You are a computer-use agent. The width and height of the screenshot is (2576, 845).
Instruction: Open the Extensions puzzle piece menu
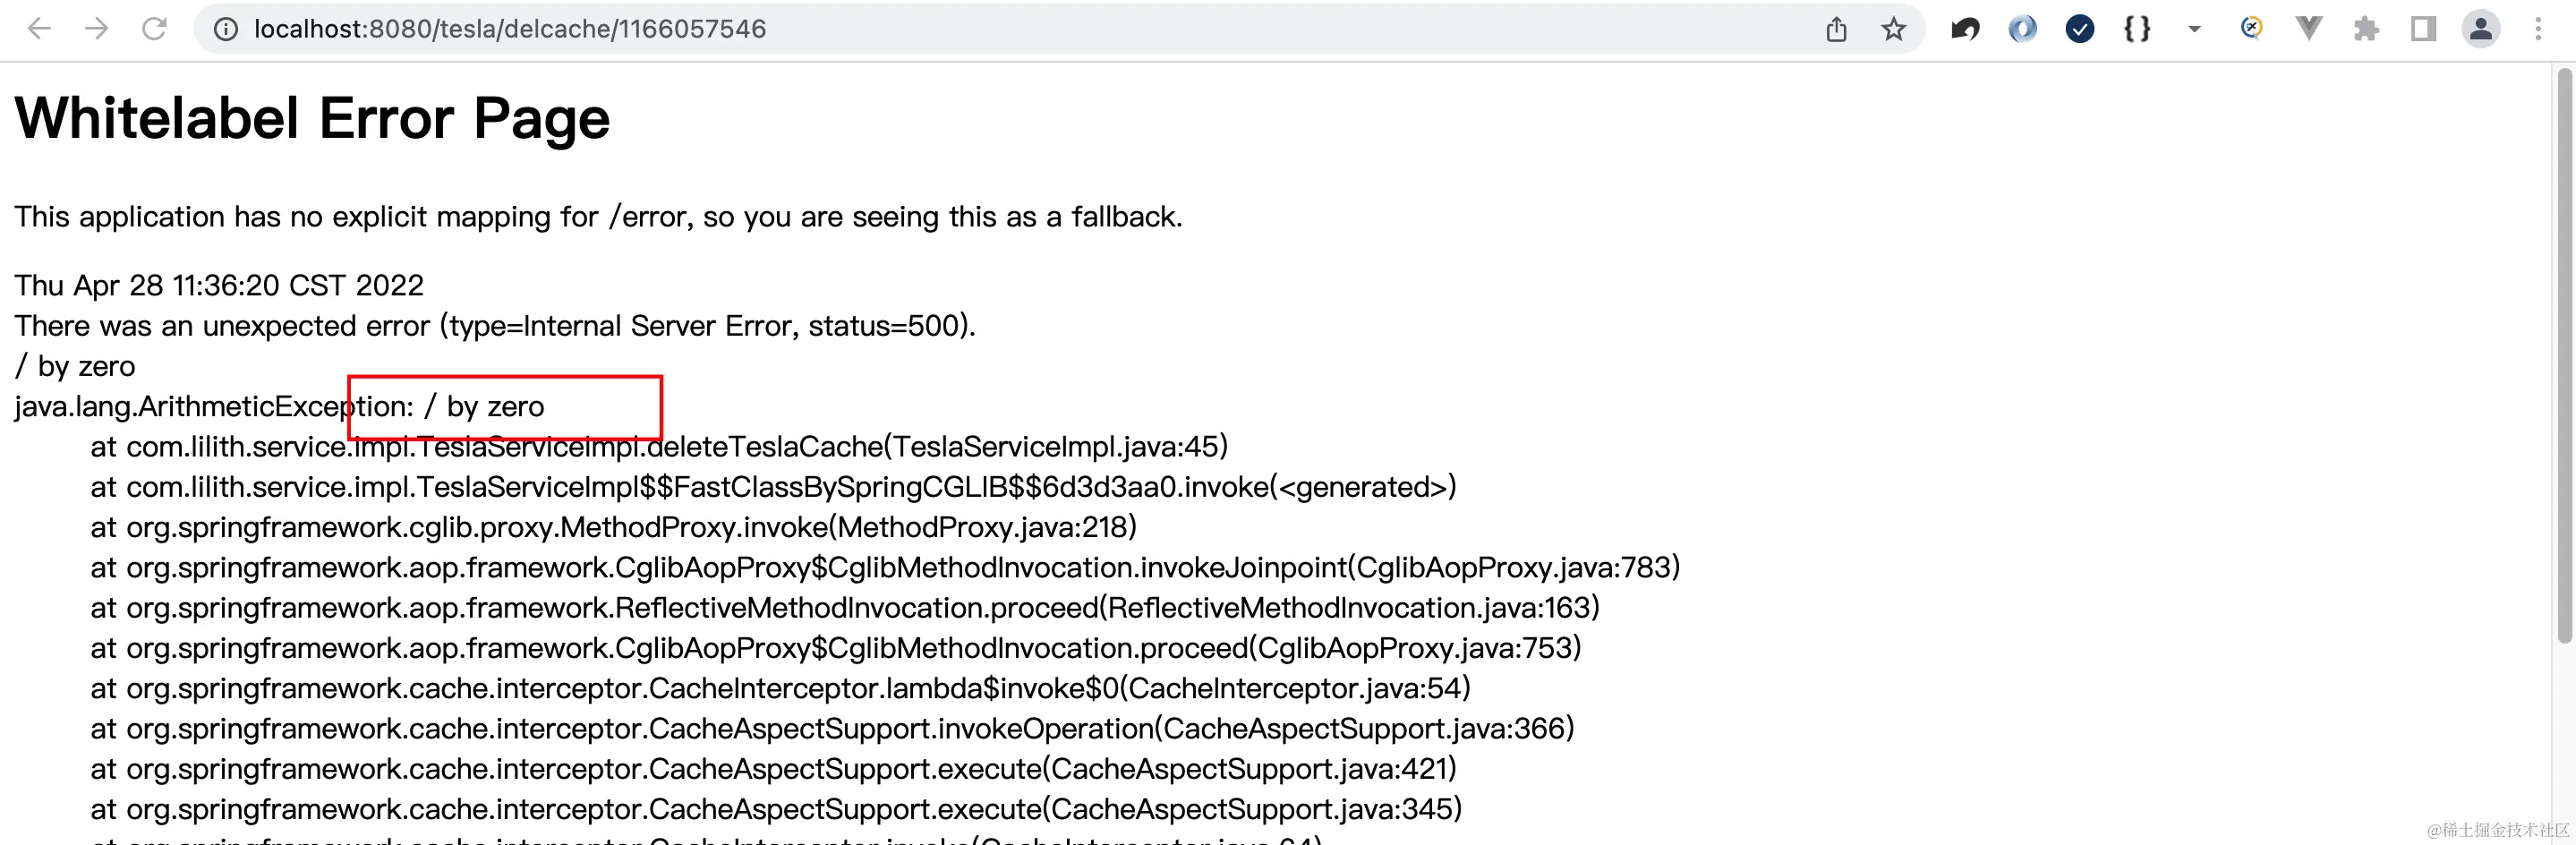[x=2365, y=29]
